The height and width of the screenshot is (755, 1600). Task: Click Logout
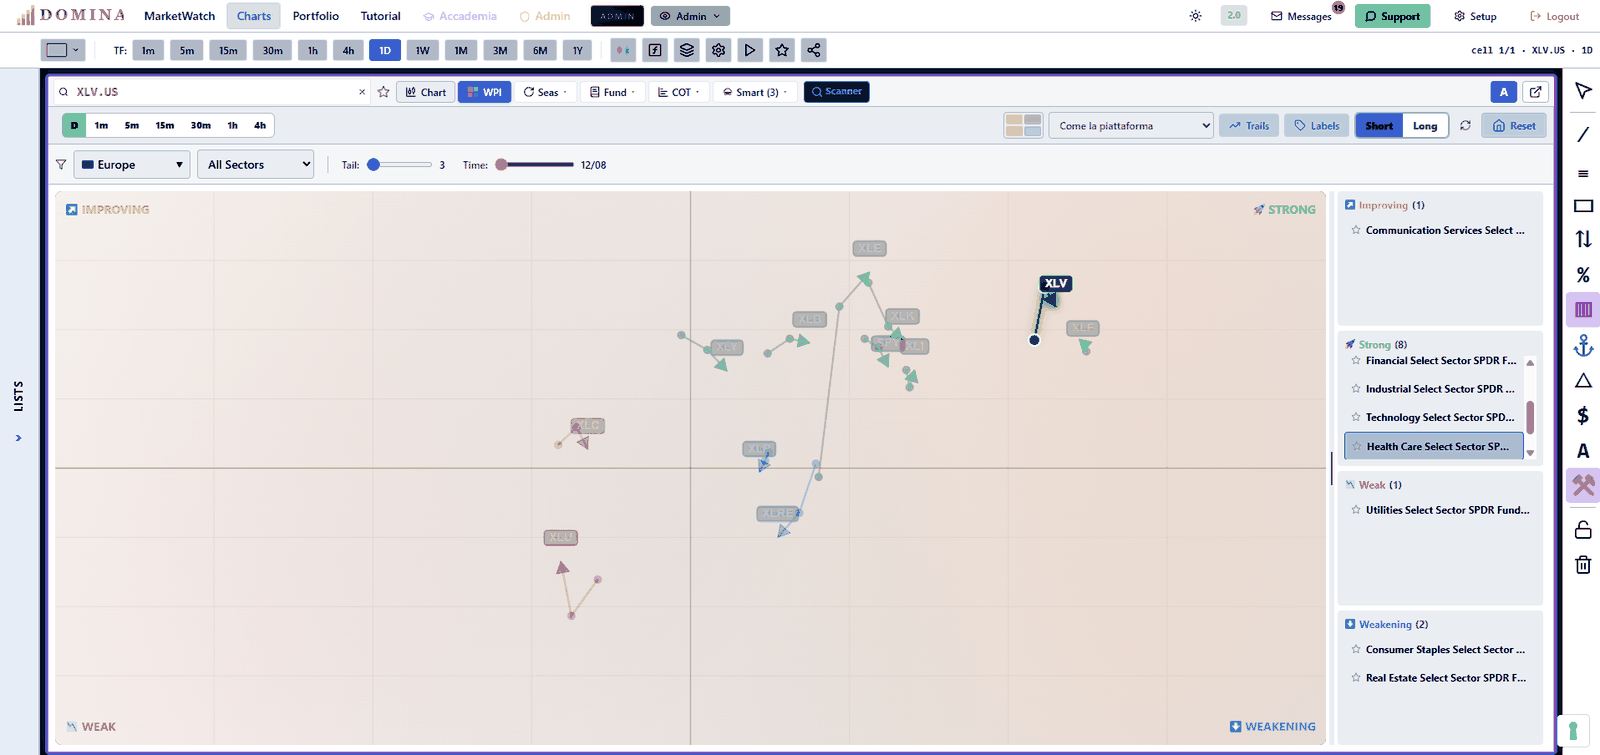(x=1555, y=16)
